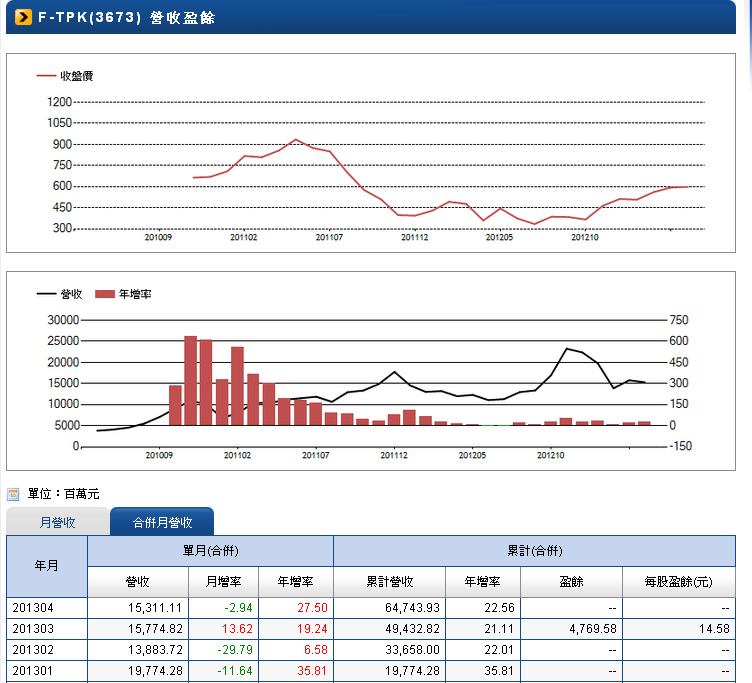Click yearly growth value 27.50
The width and height of the screenshot is (752, 683).
(312, 608)
